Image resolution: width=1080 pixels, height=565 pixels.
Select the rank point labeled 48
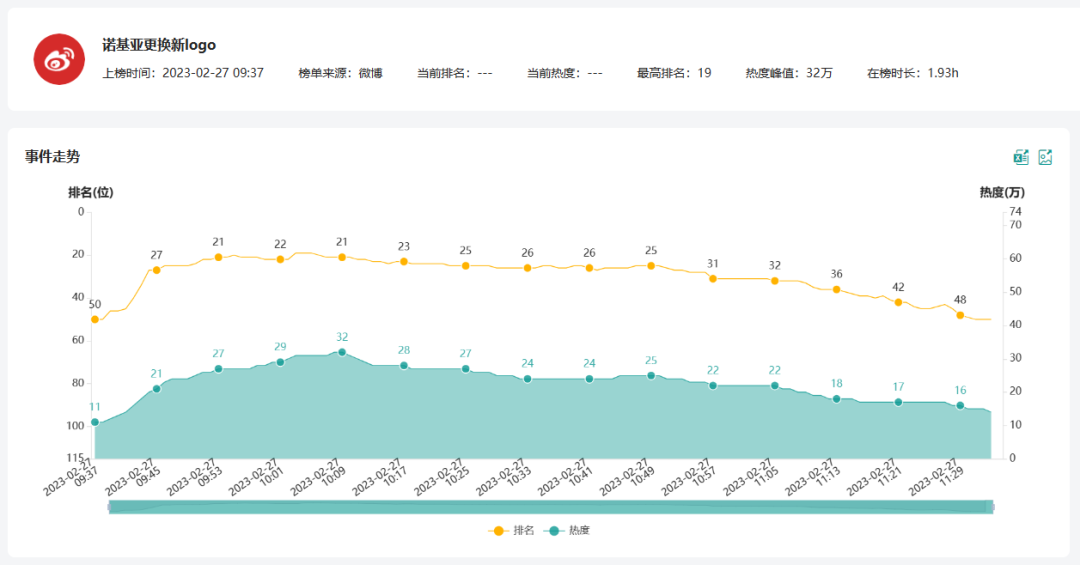click(960, 315)
